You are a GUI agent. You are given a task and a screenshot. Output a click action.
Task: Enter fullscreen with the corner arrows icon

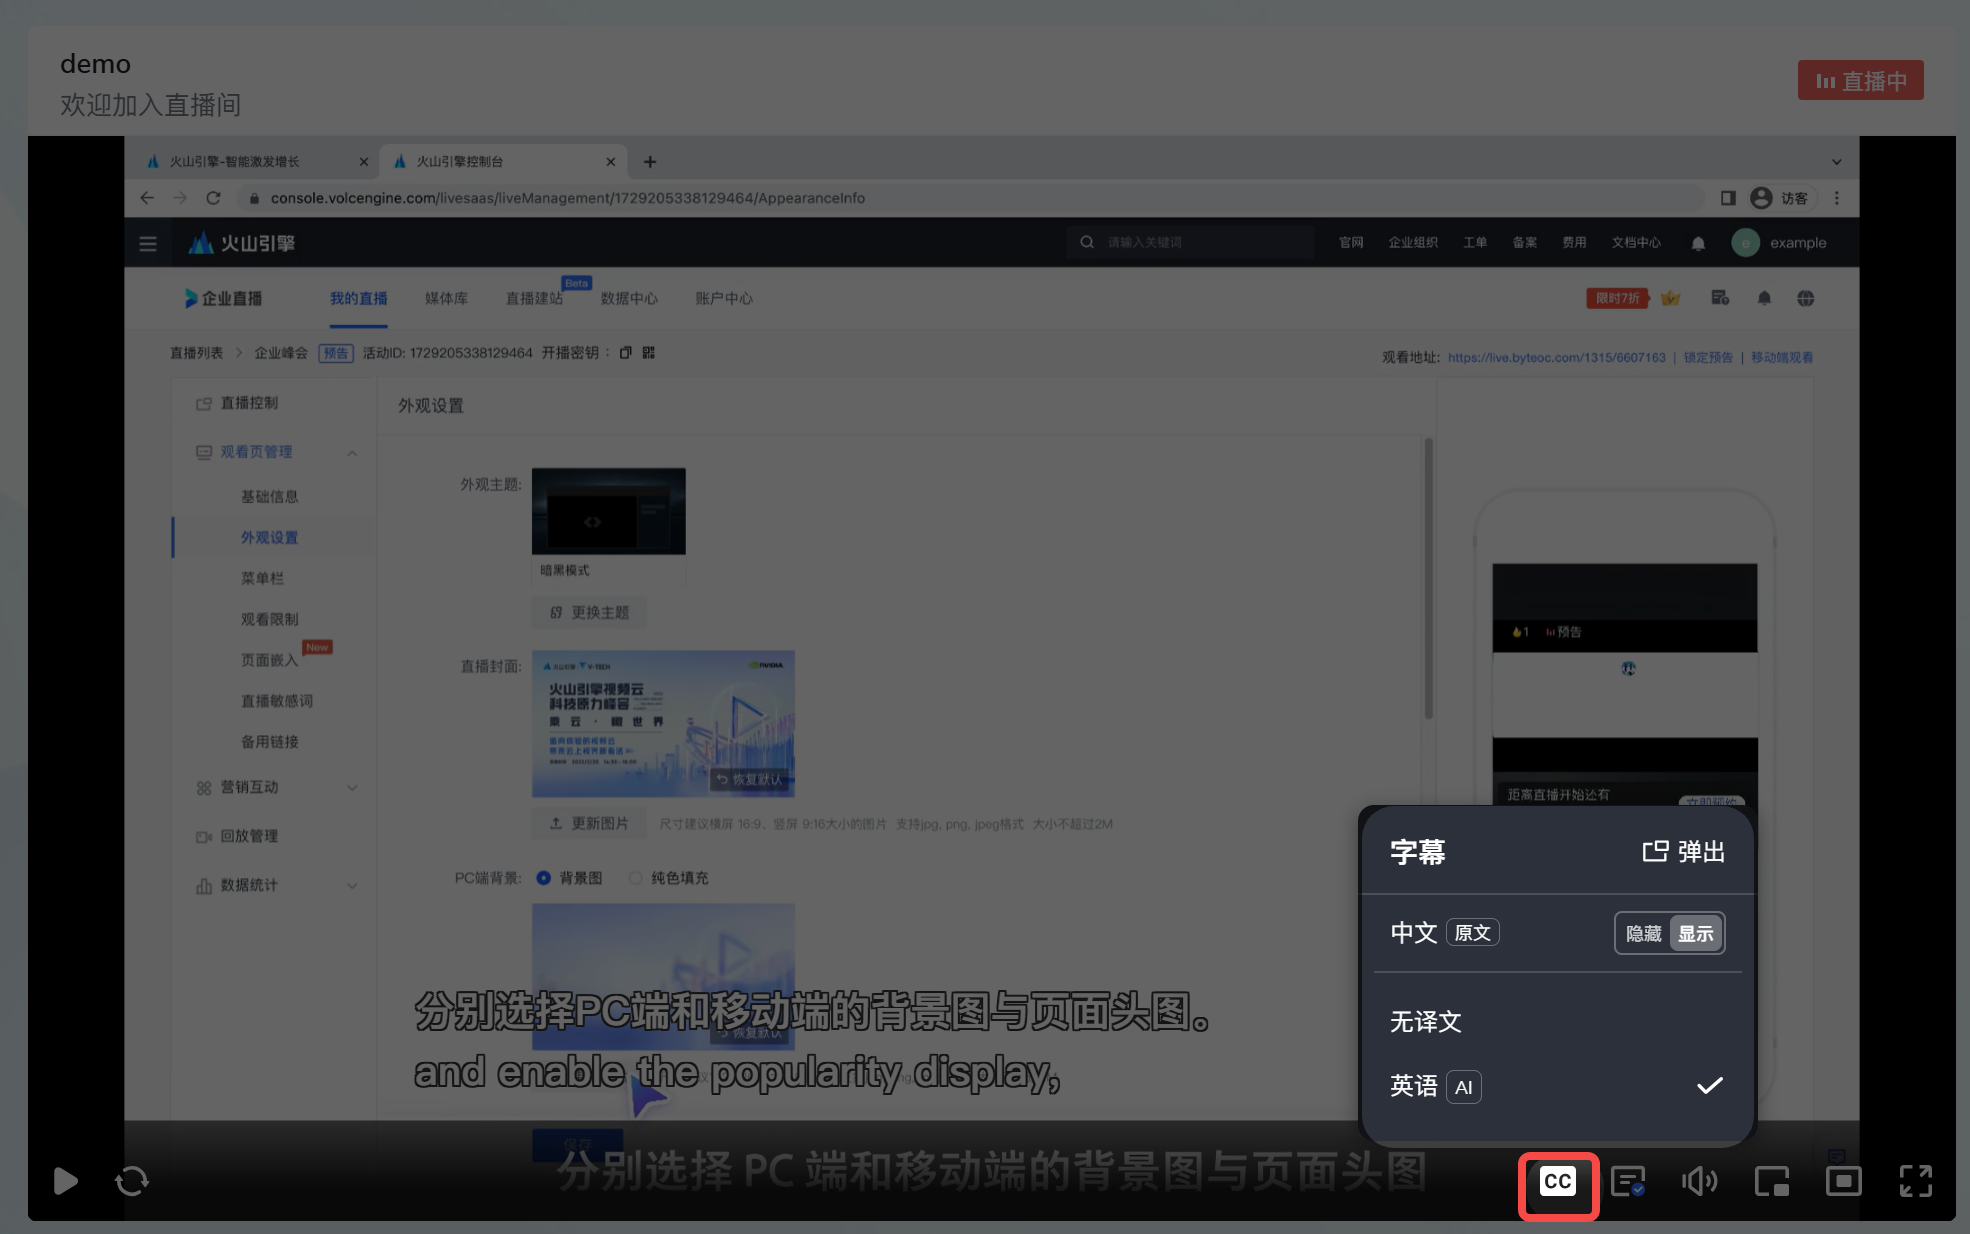1915,1181
